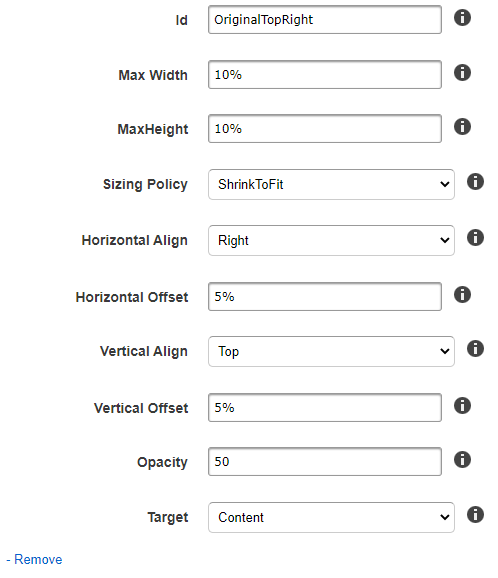Click the info icon beside Id field
Viewport: 498px width, 578px height.
tap(462, 18)
